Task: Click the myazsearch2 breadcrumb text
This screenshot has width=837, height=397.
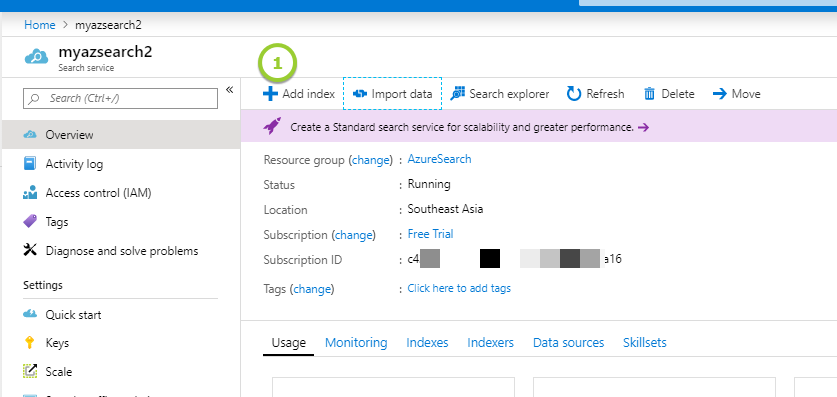Action: pyautogui.click(x=108, y=25)
